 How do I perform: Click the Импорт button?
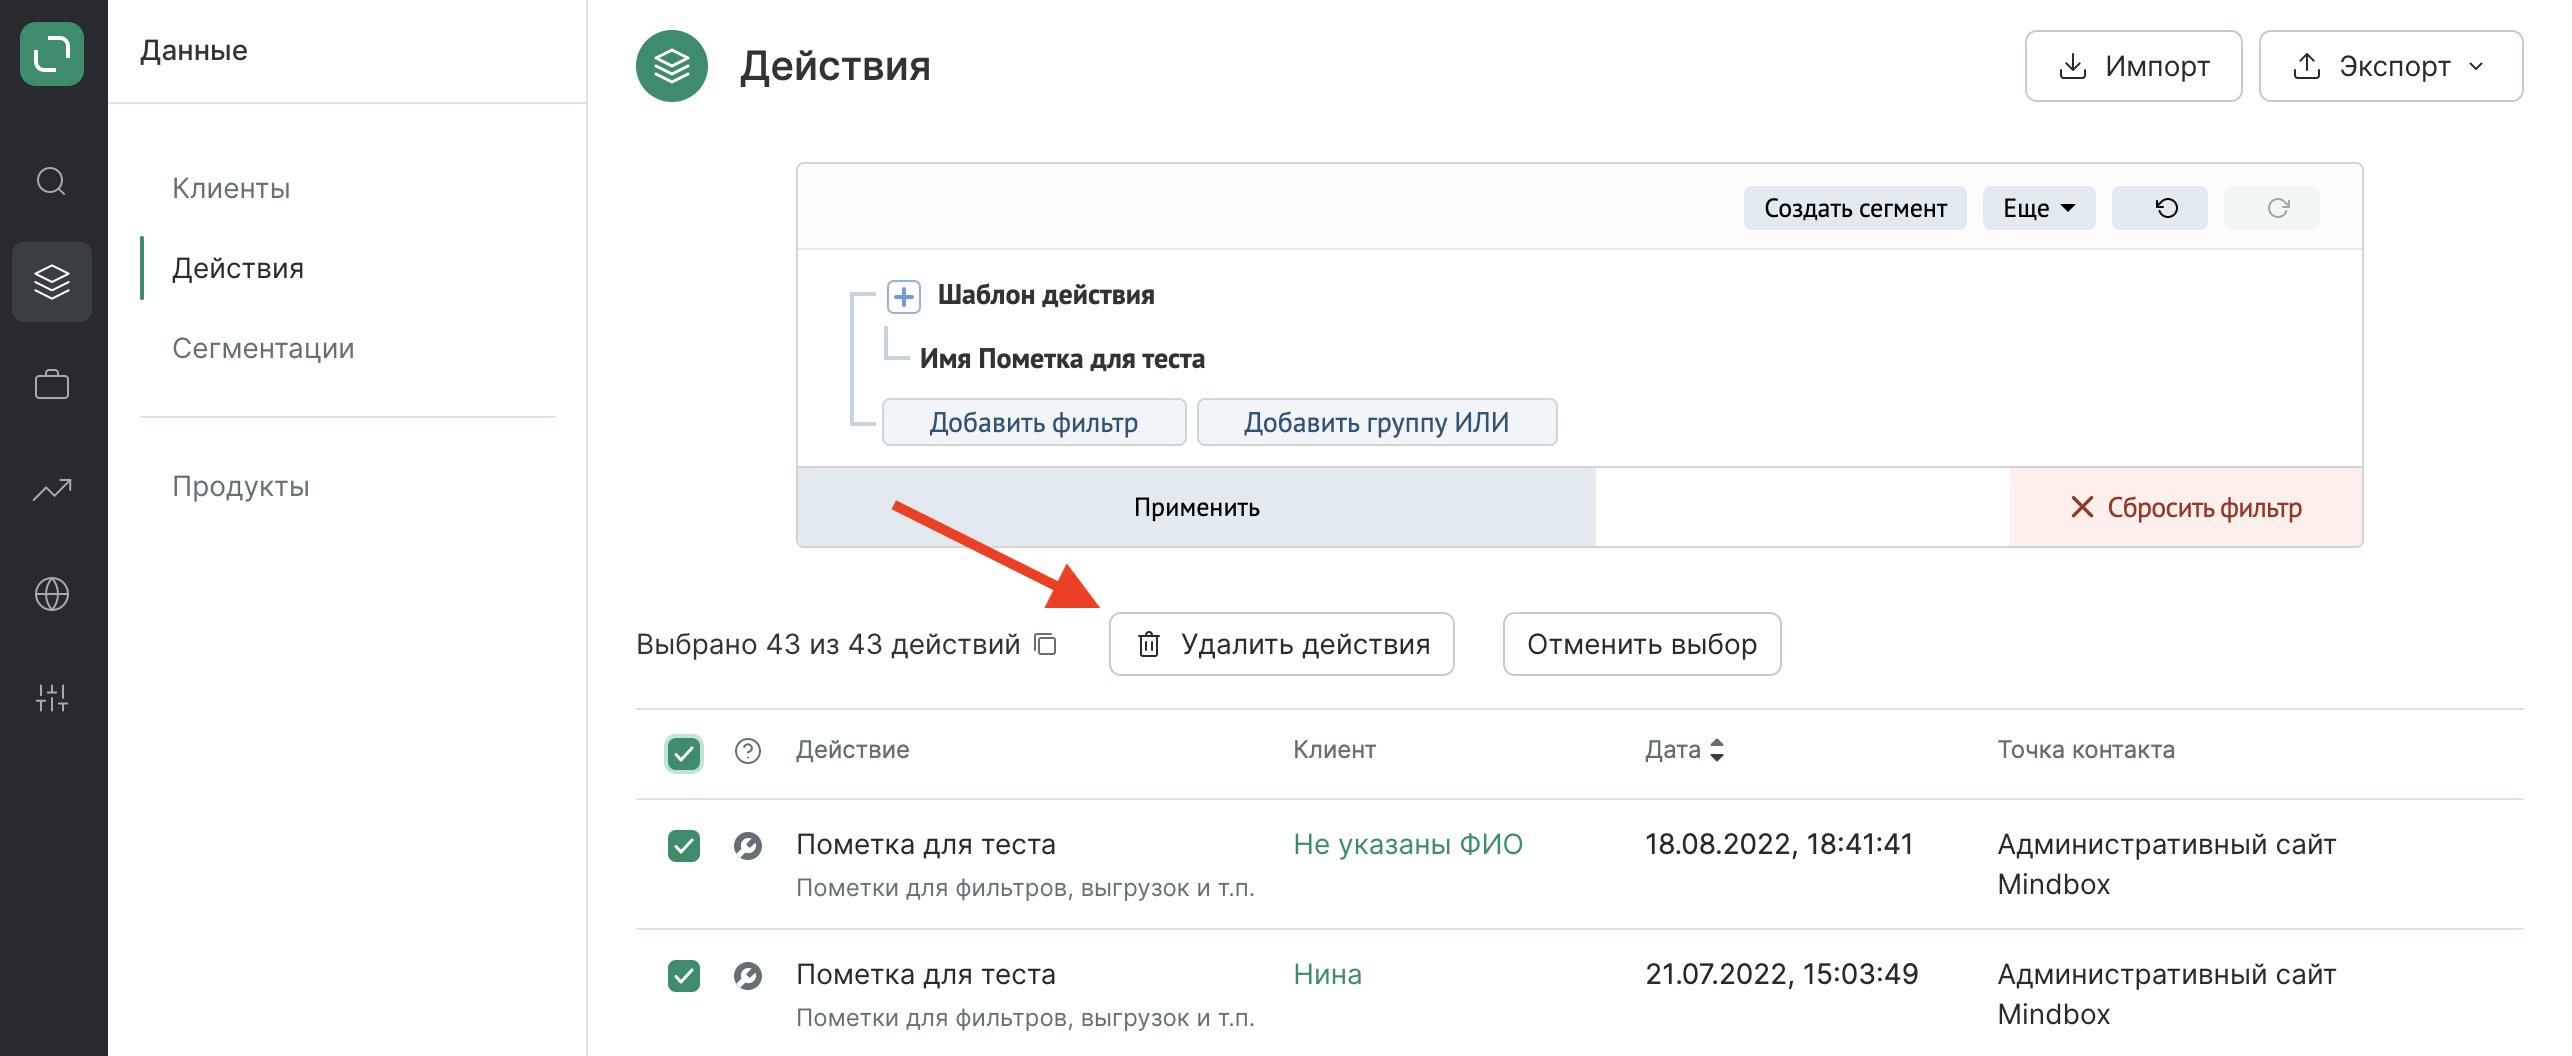coord(2134,66)
